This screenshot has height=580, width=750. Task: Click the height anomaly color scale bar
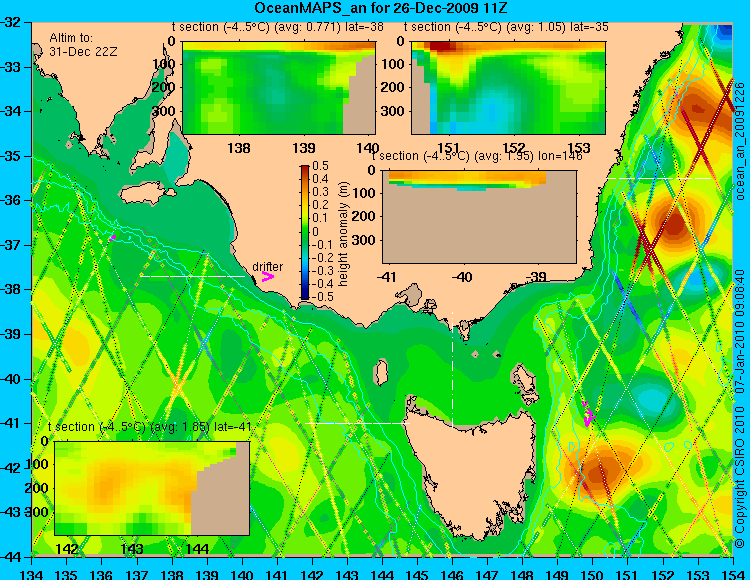pyautogui.click(x=305, y=232)
